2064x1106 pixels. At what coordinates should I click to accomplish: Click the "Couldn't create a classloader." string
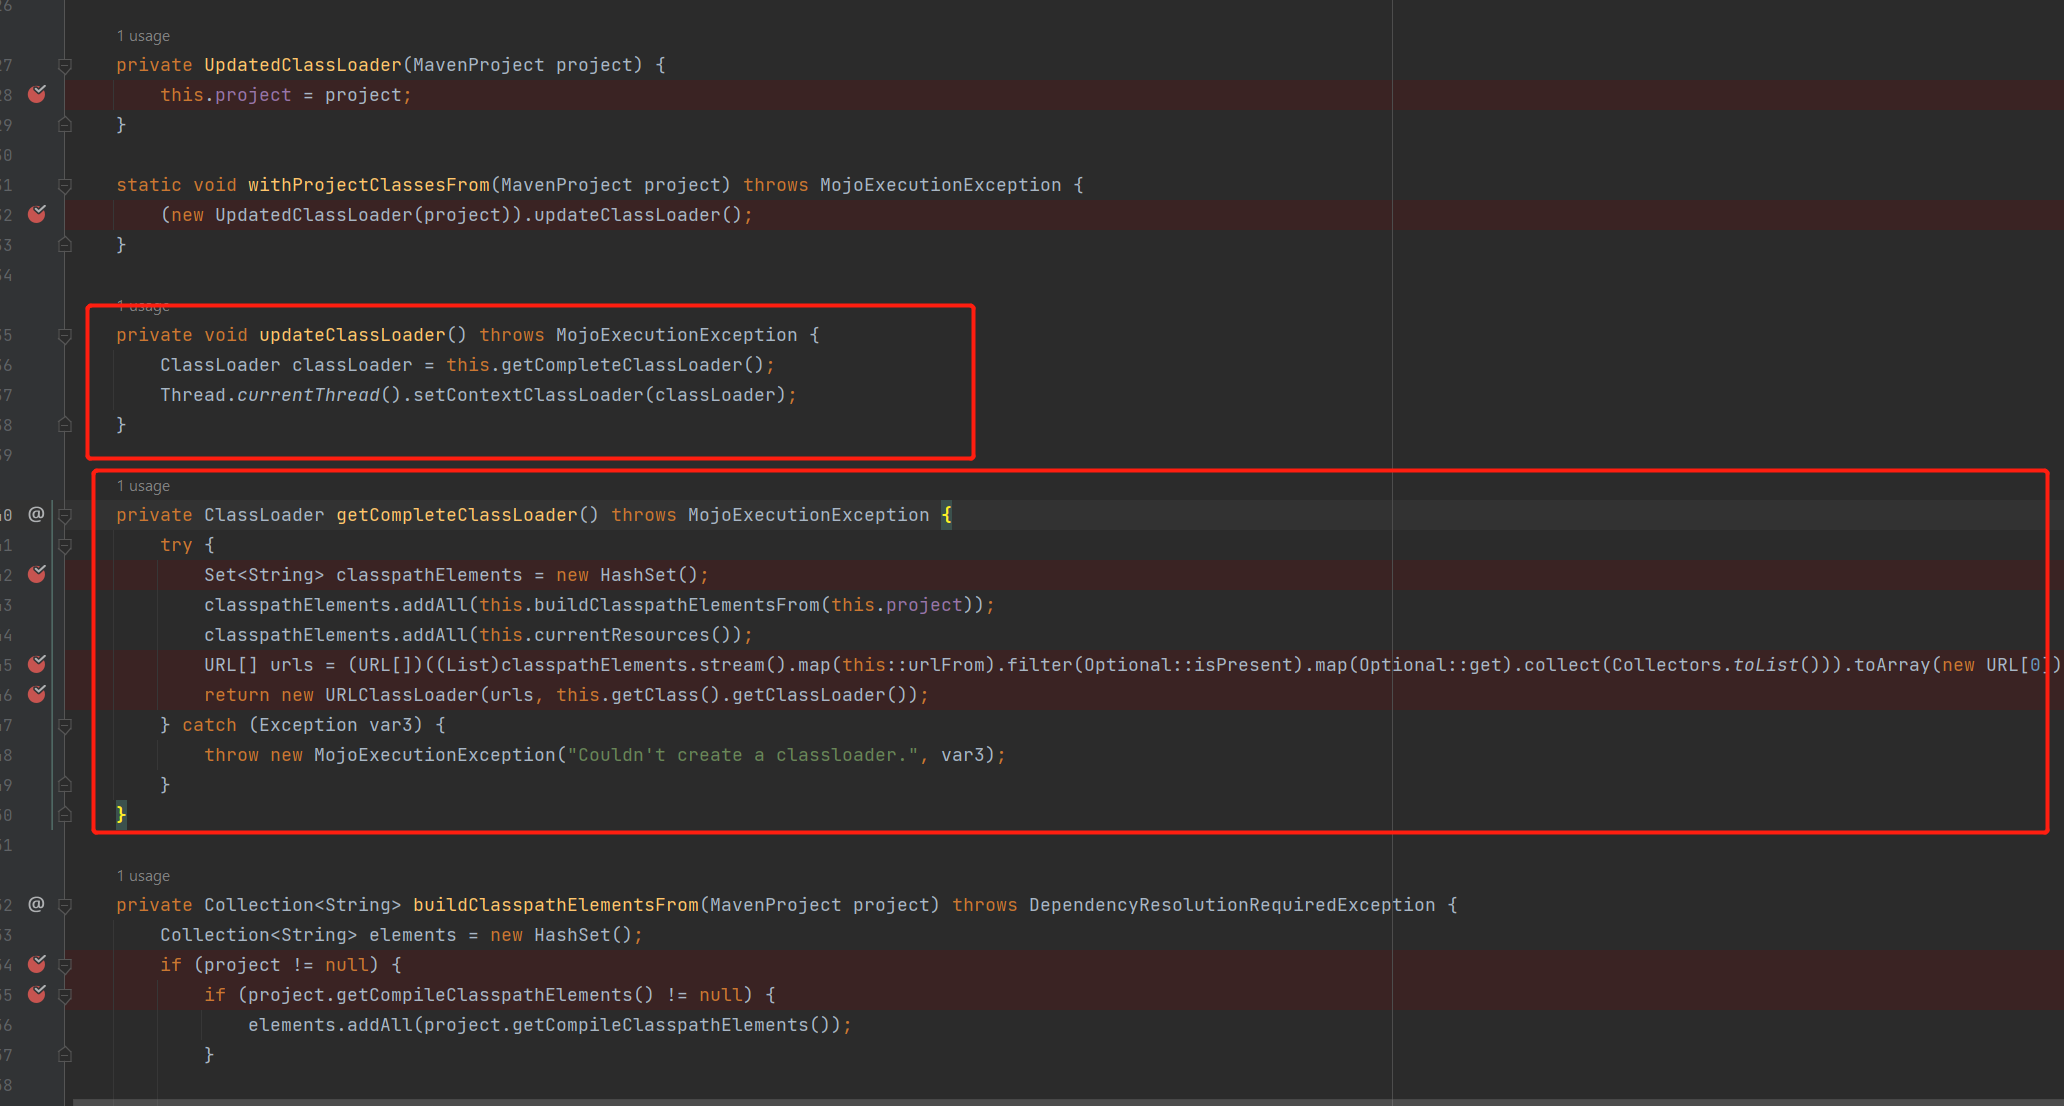click(743, 755)
